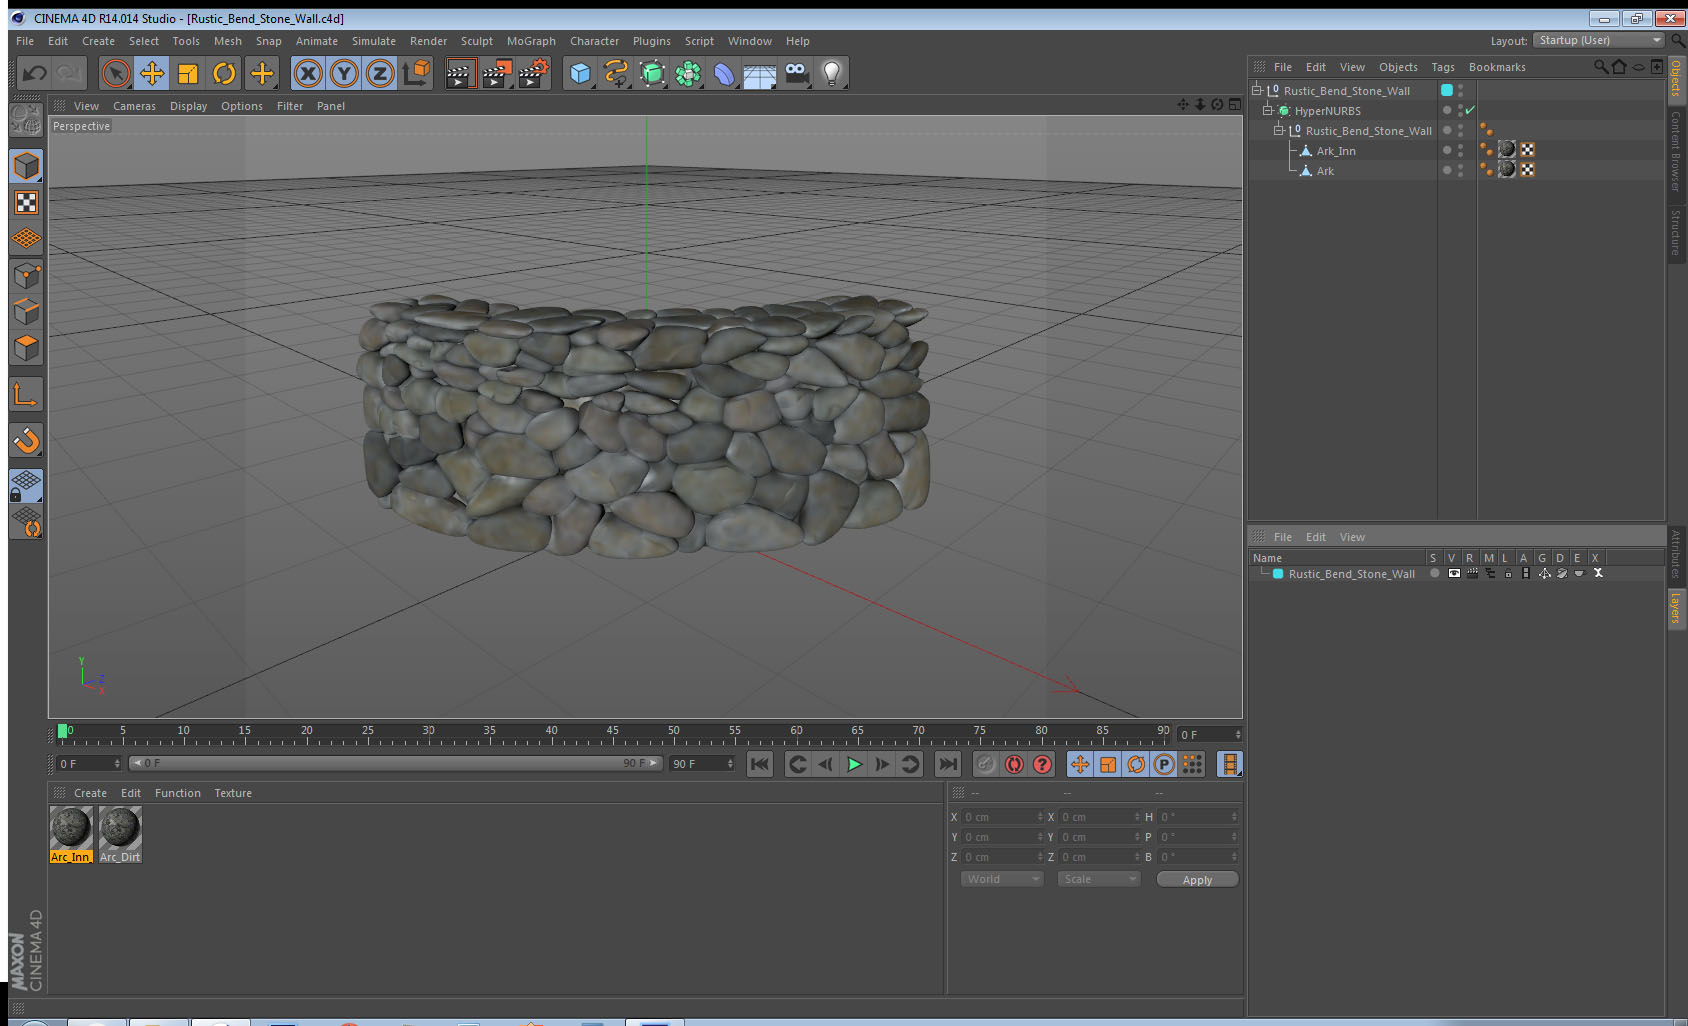1688x1026 pixels.
Task: Toggle Z axis lock
Action: coord(380,73)
